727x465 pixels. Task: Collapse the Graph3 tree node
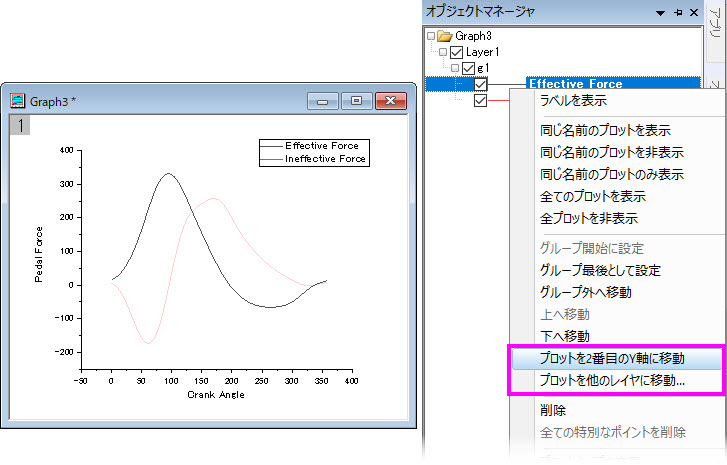click(x=431, y=36)
